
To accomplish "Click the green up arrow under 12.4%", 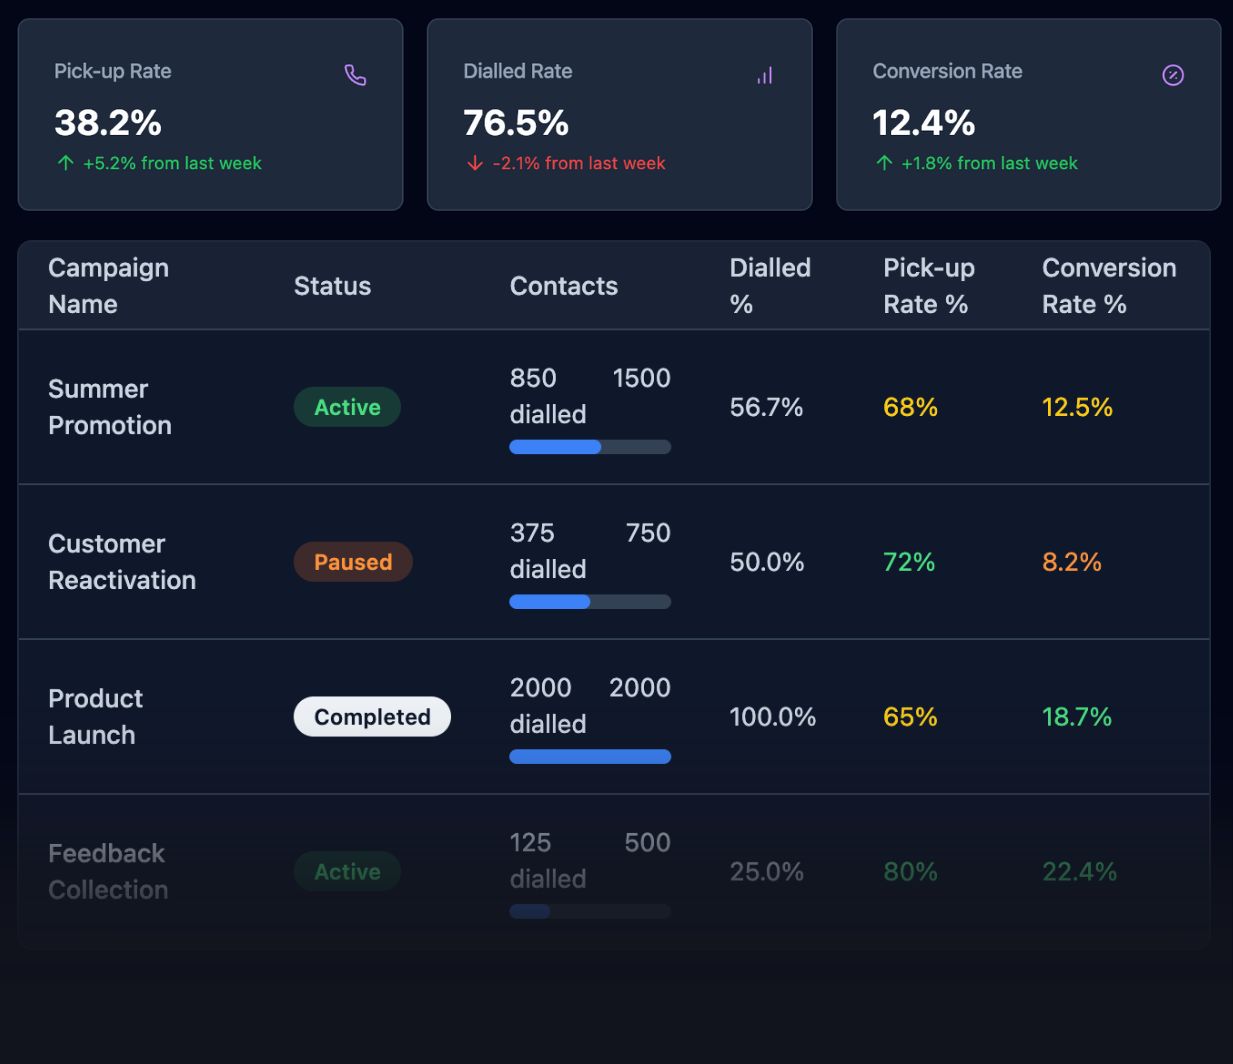I will 884,163.
